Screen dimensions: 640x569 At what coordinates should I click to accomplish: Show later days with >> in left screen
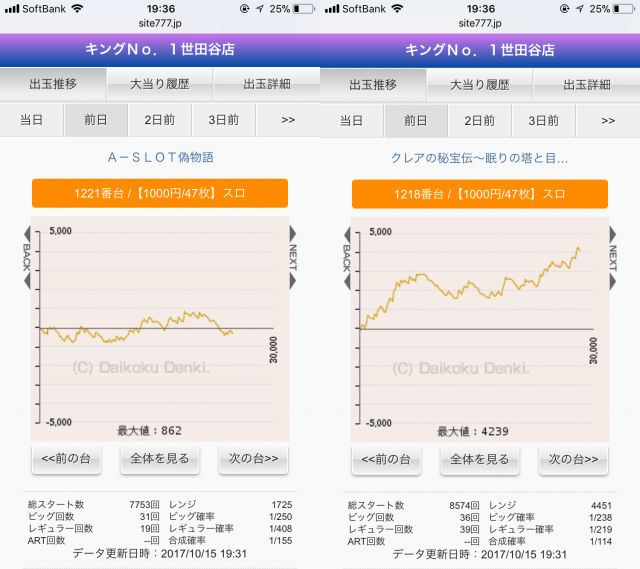(288, 120)
